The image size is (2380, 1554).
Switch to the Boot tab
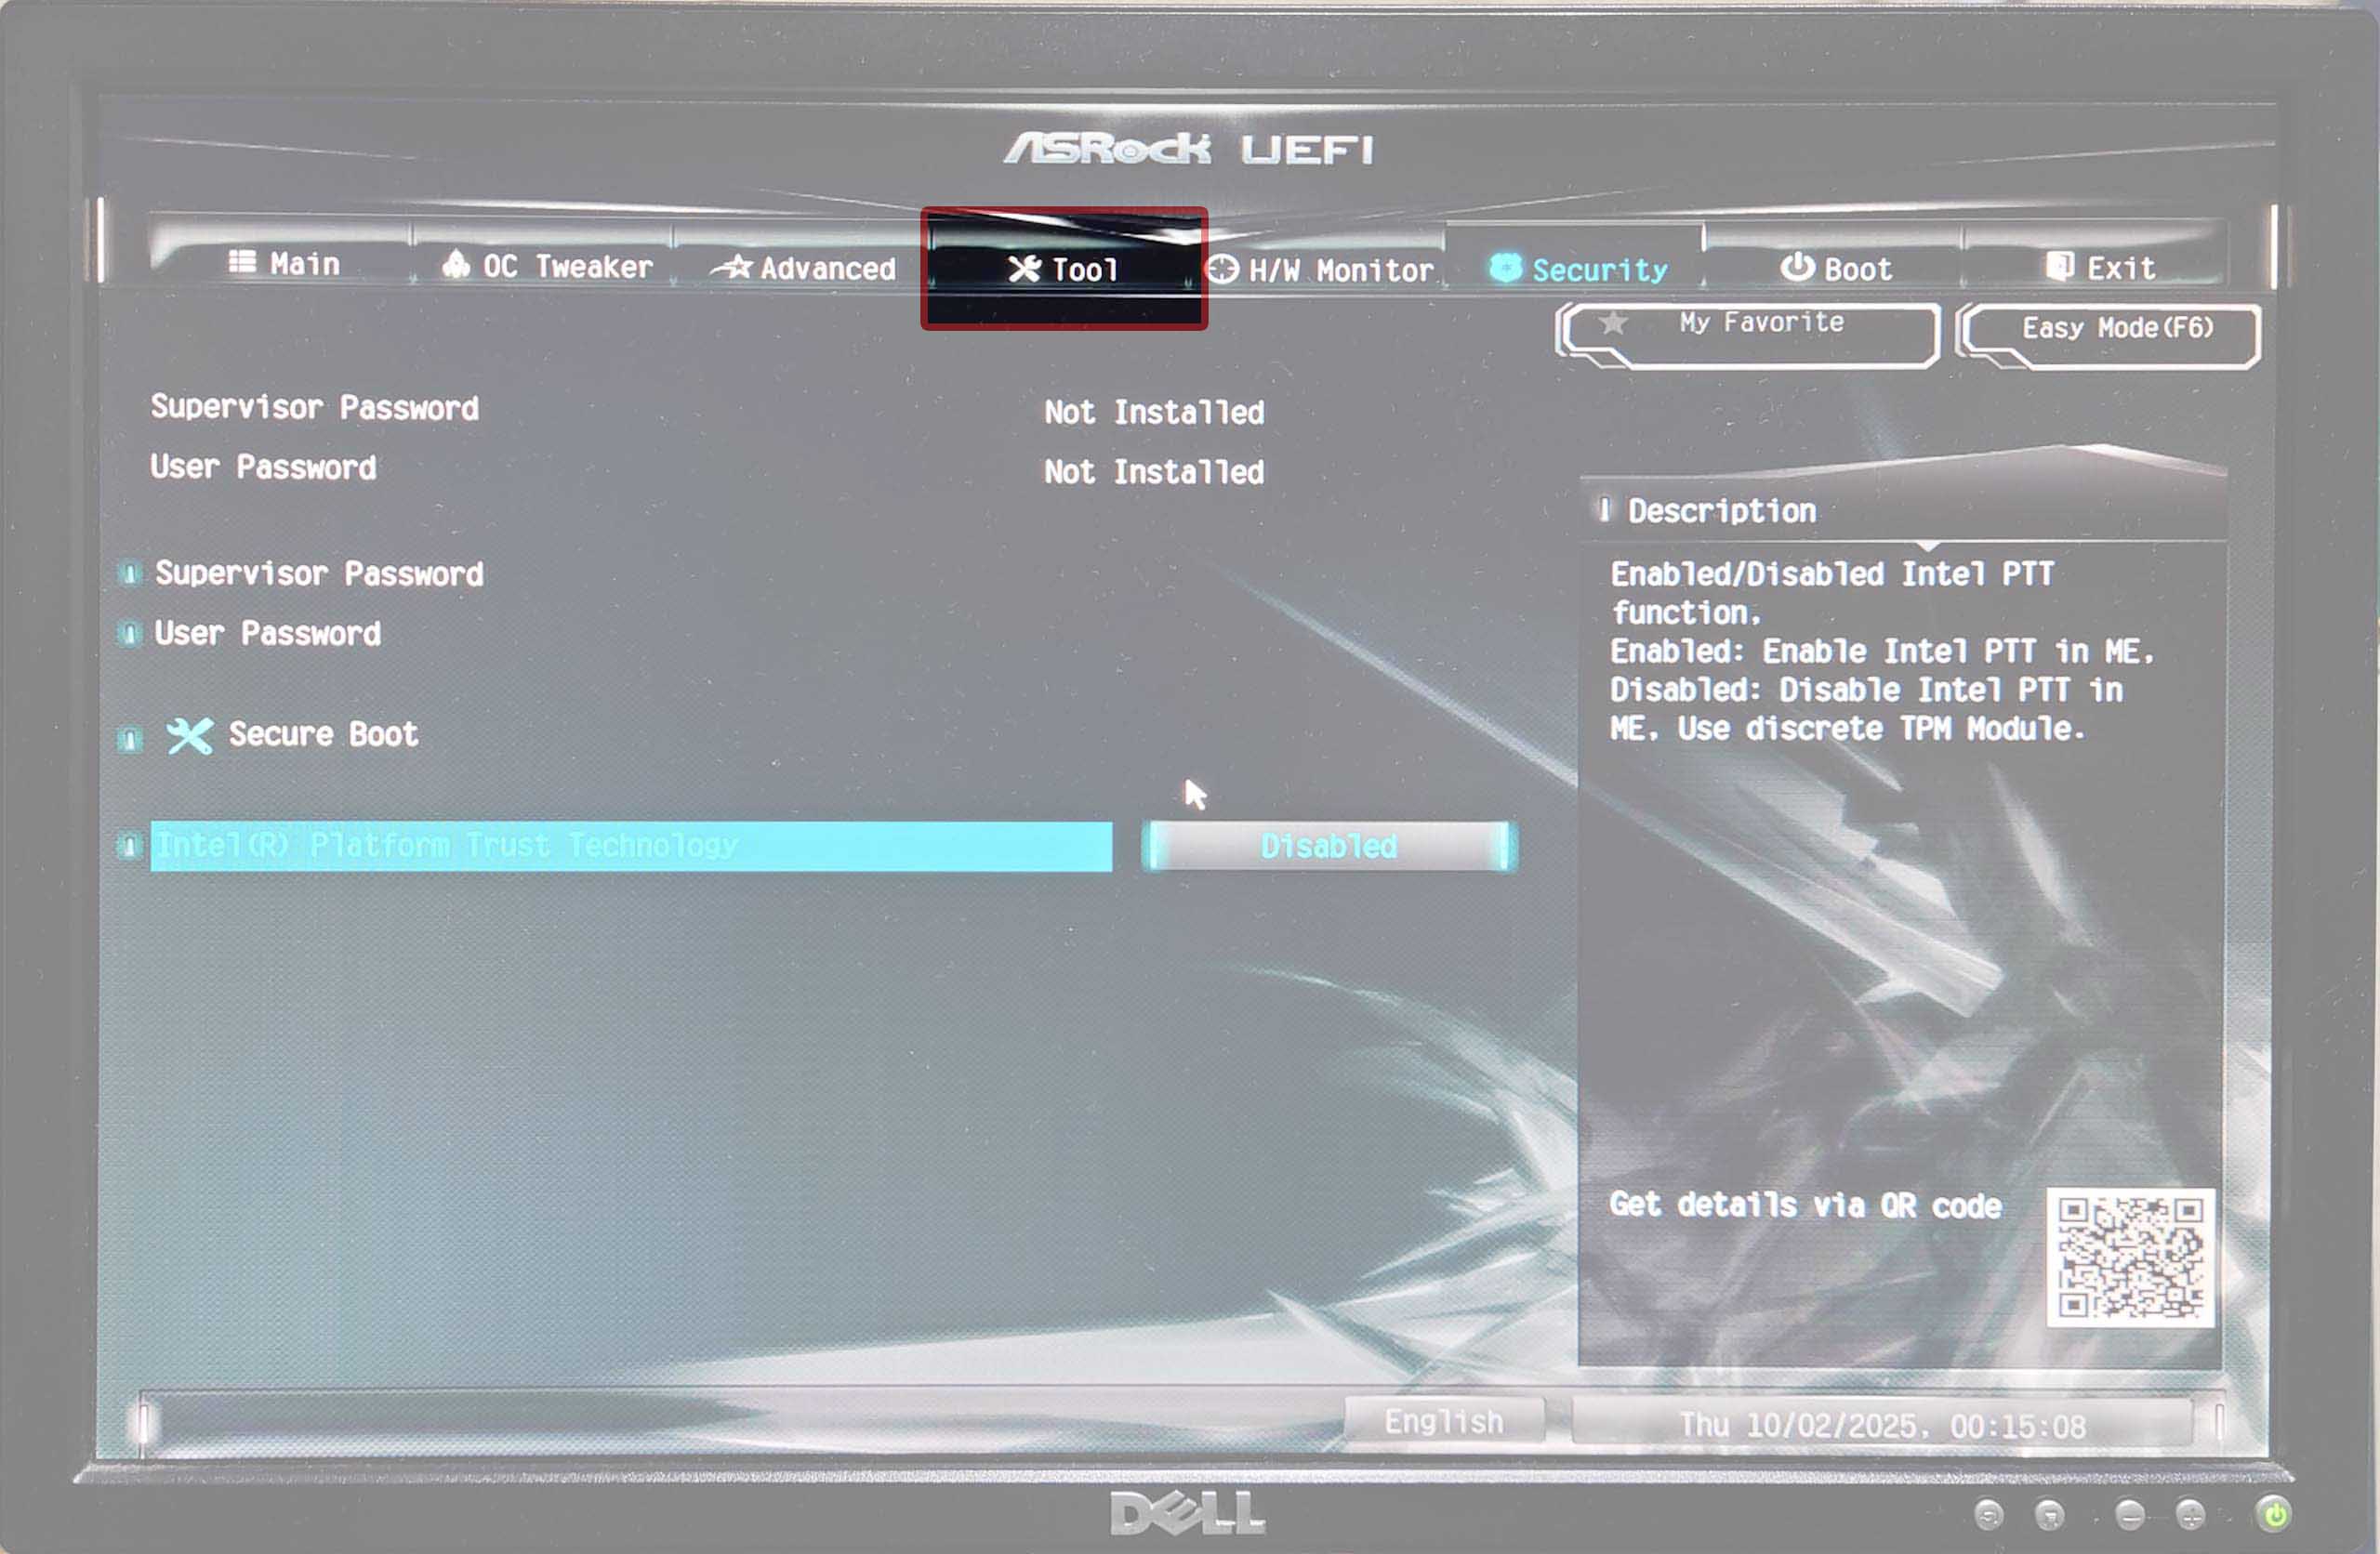(1838, 267)
